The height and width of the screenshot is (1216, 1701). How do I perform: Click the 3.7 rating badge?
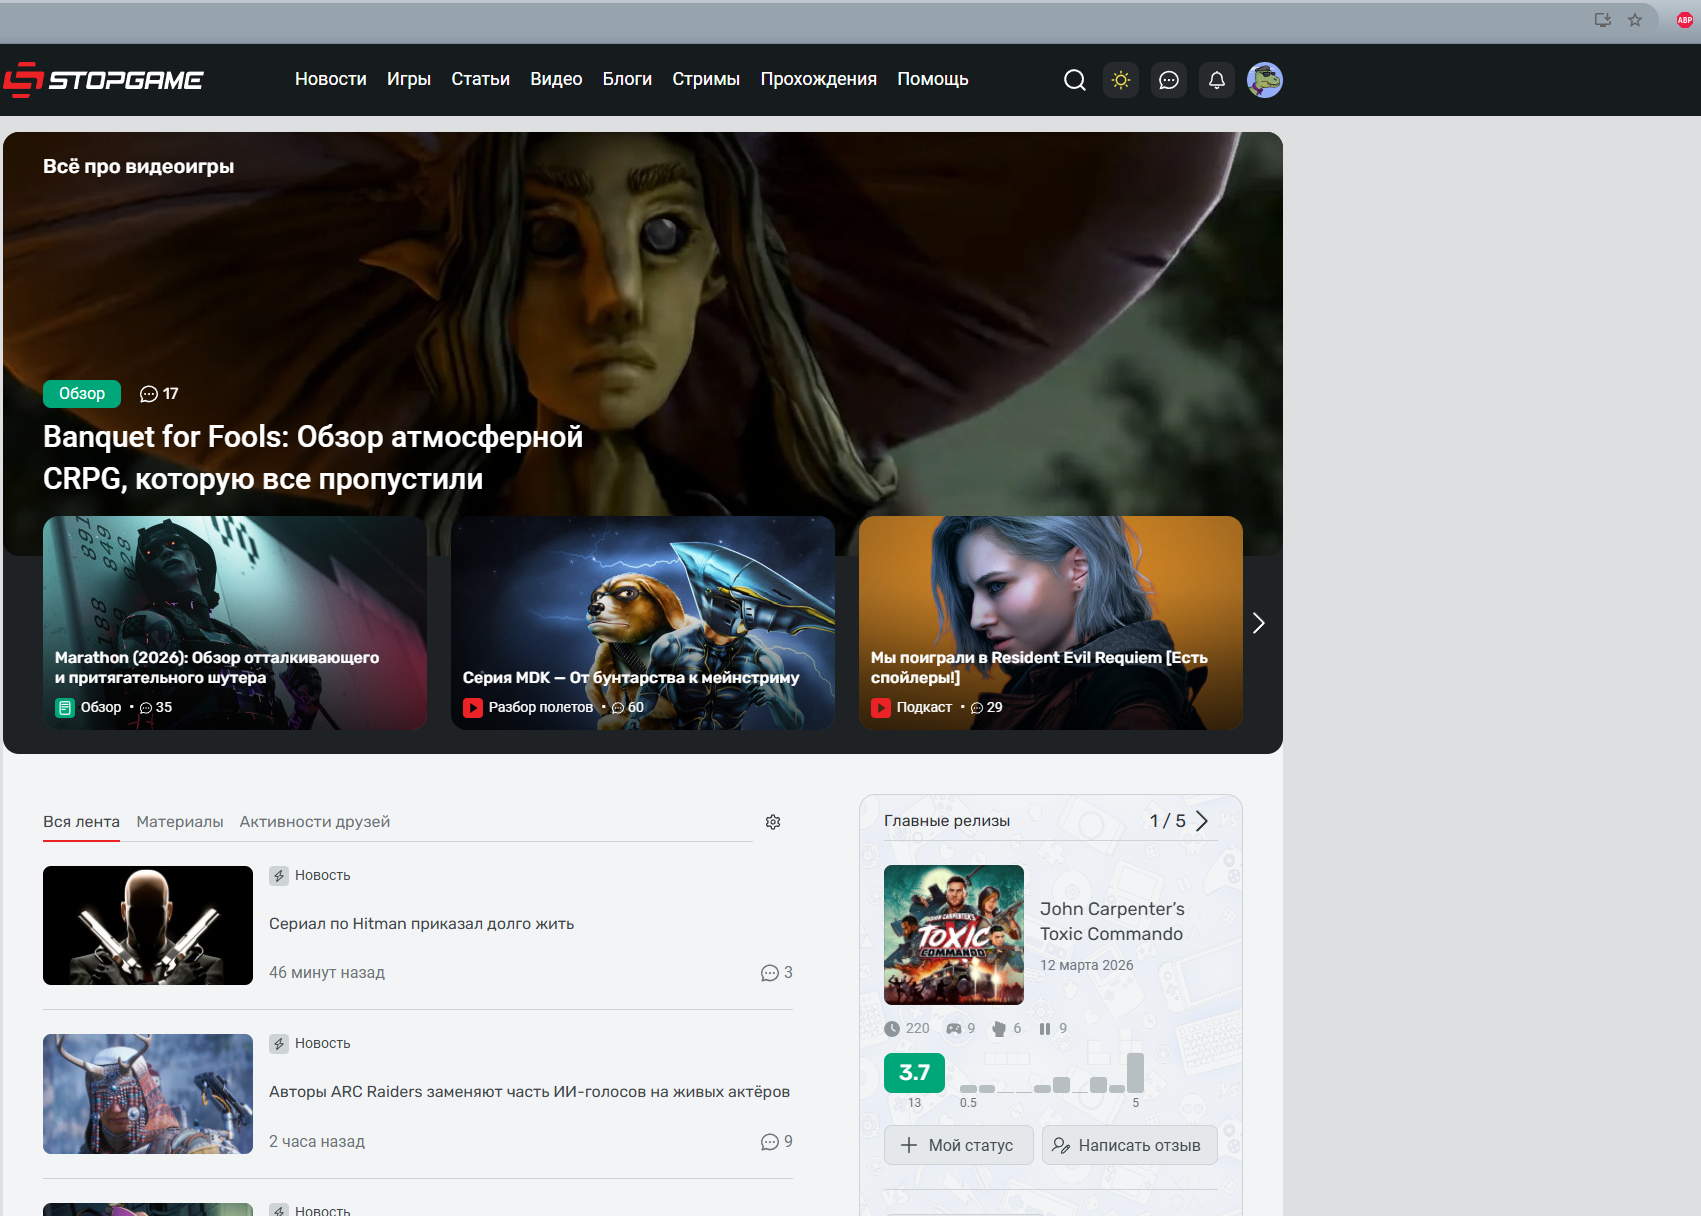click(x=914, y=1073)
